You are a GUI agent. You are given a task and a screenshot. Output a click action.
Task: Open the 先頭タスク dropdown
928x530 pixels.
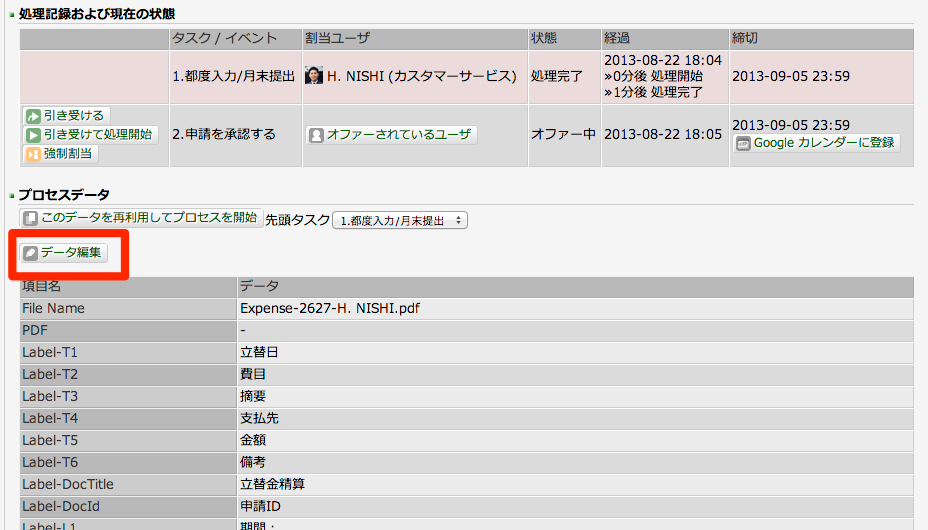click(x=400, y=220)
